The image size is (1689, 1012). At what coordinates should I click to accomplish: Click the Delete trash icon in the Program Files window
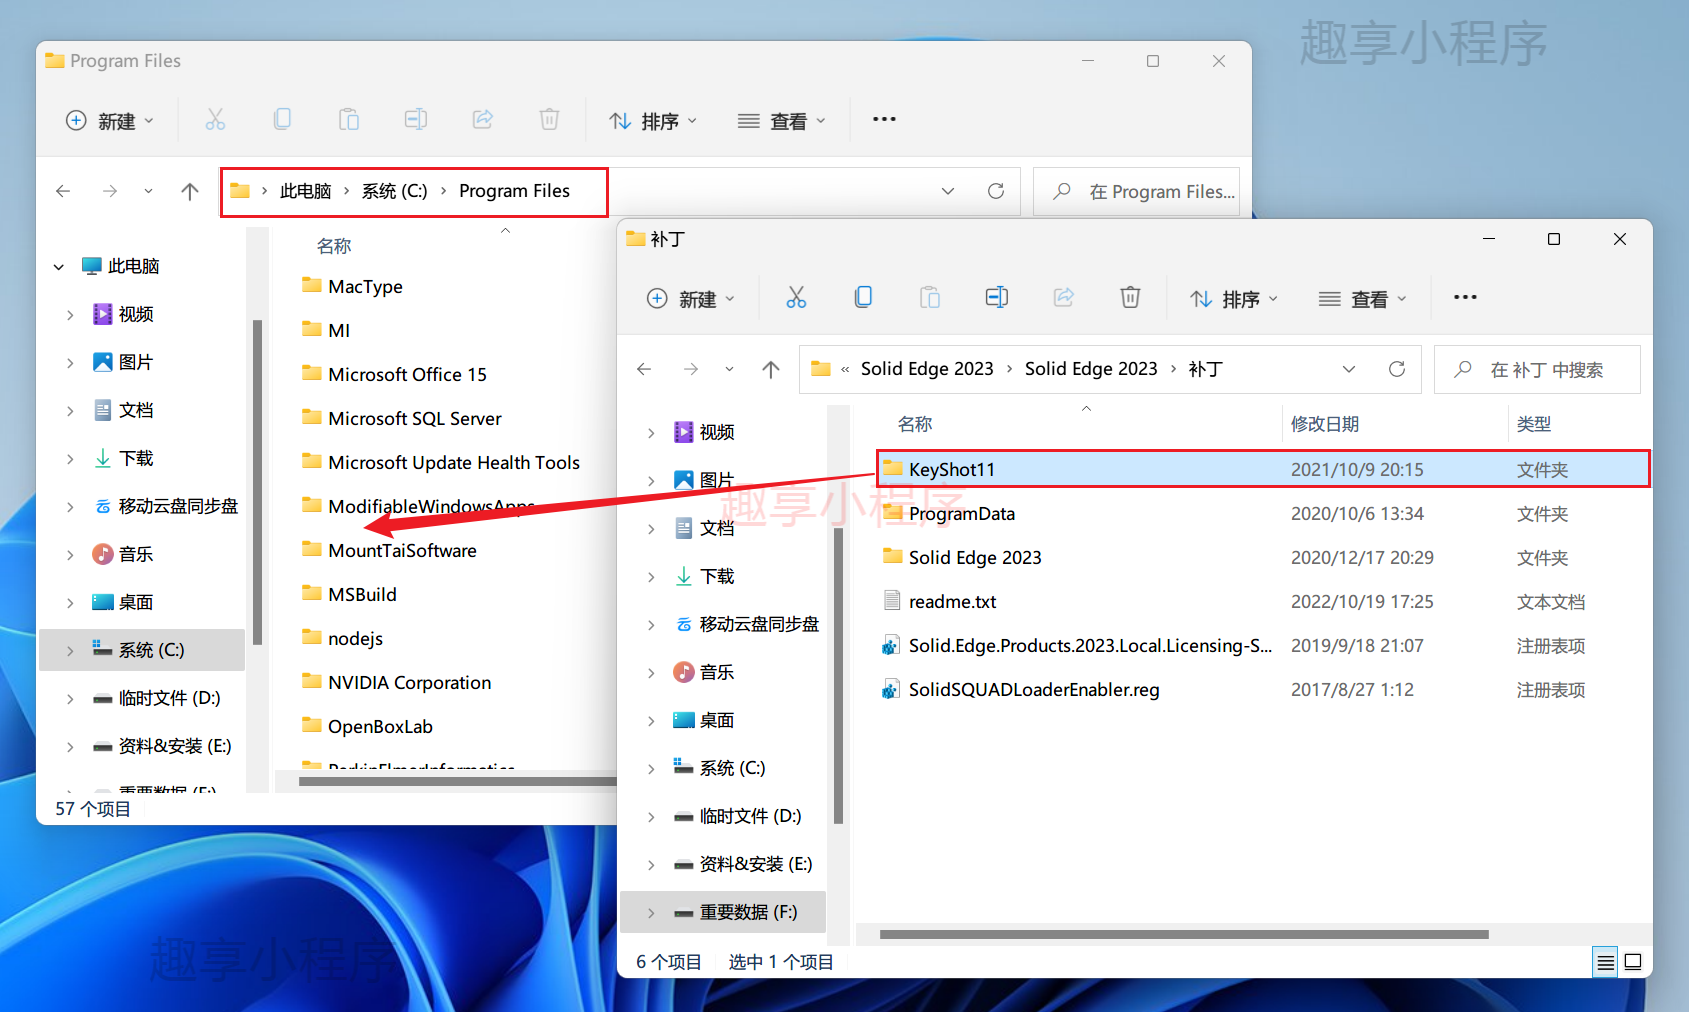pos(549,120)
